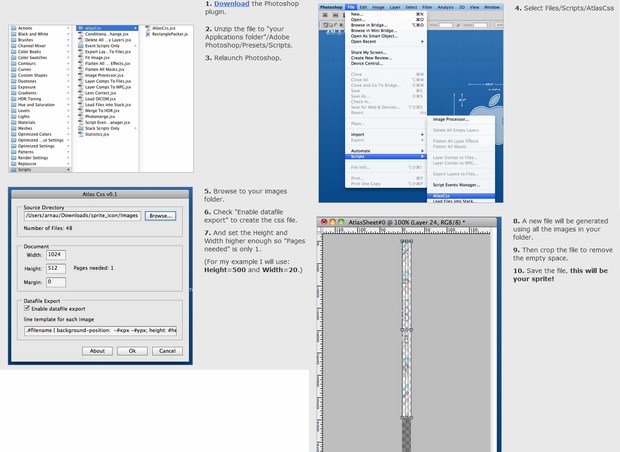This screenshot has height=452, width=620.
Task: Click the Margin field showing 0
Action: (56, 282)
